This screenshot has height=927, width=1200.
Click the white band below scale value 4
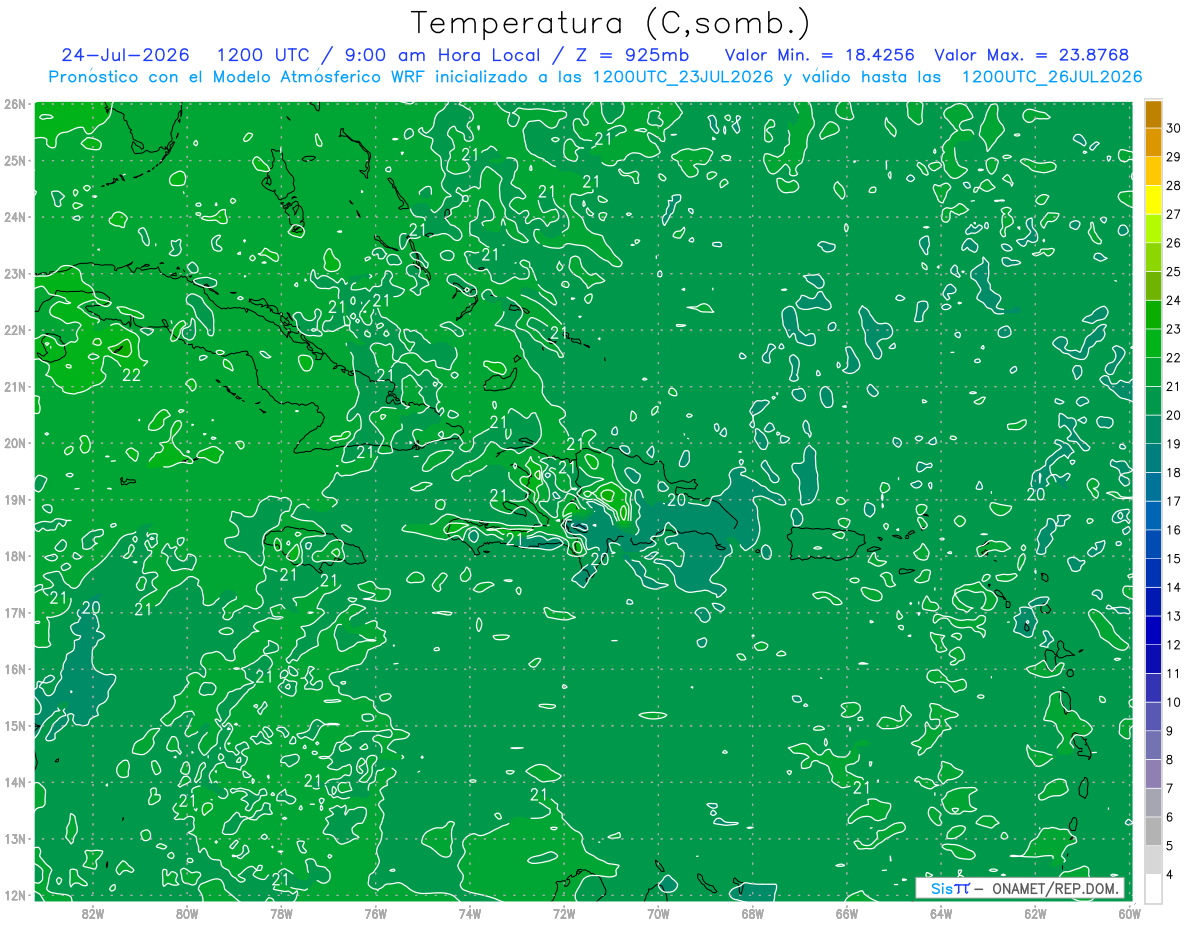coord(1153,888)
